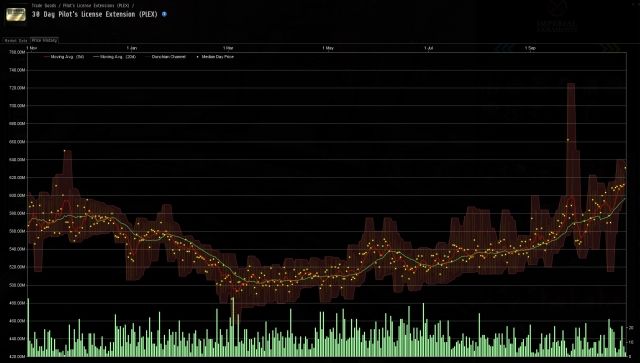Open the Trade Goods breadcrumb
640x363 pixels.
[x=44, y=6]
